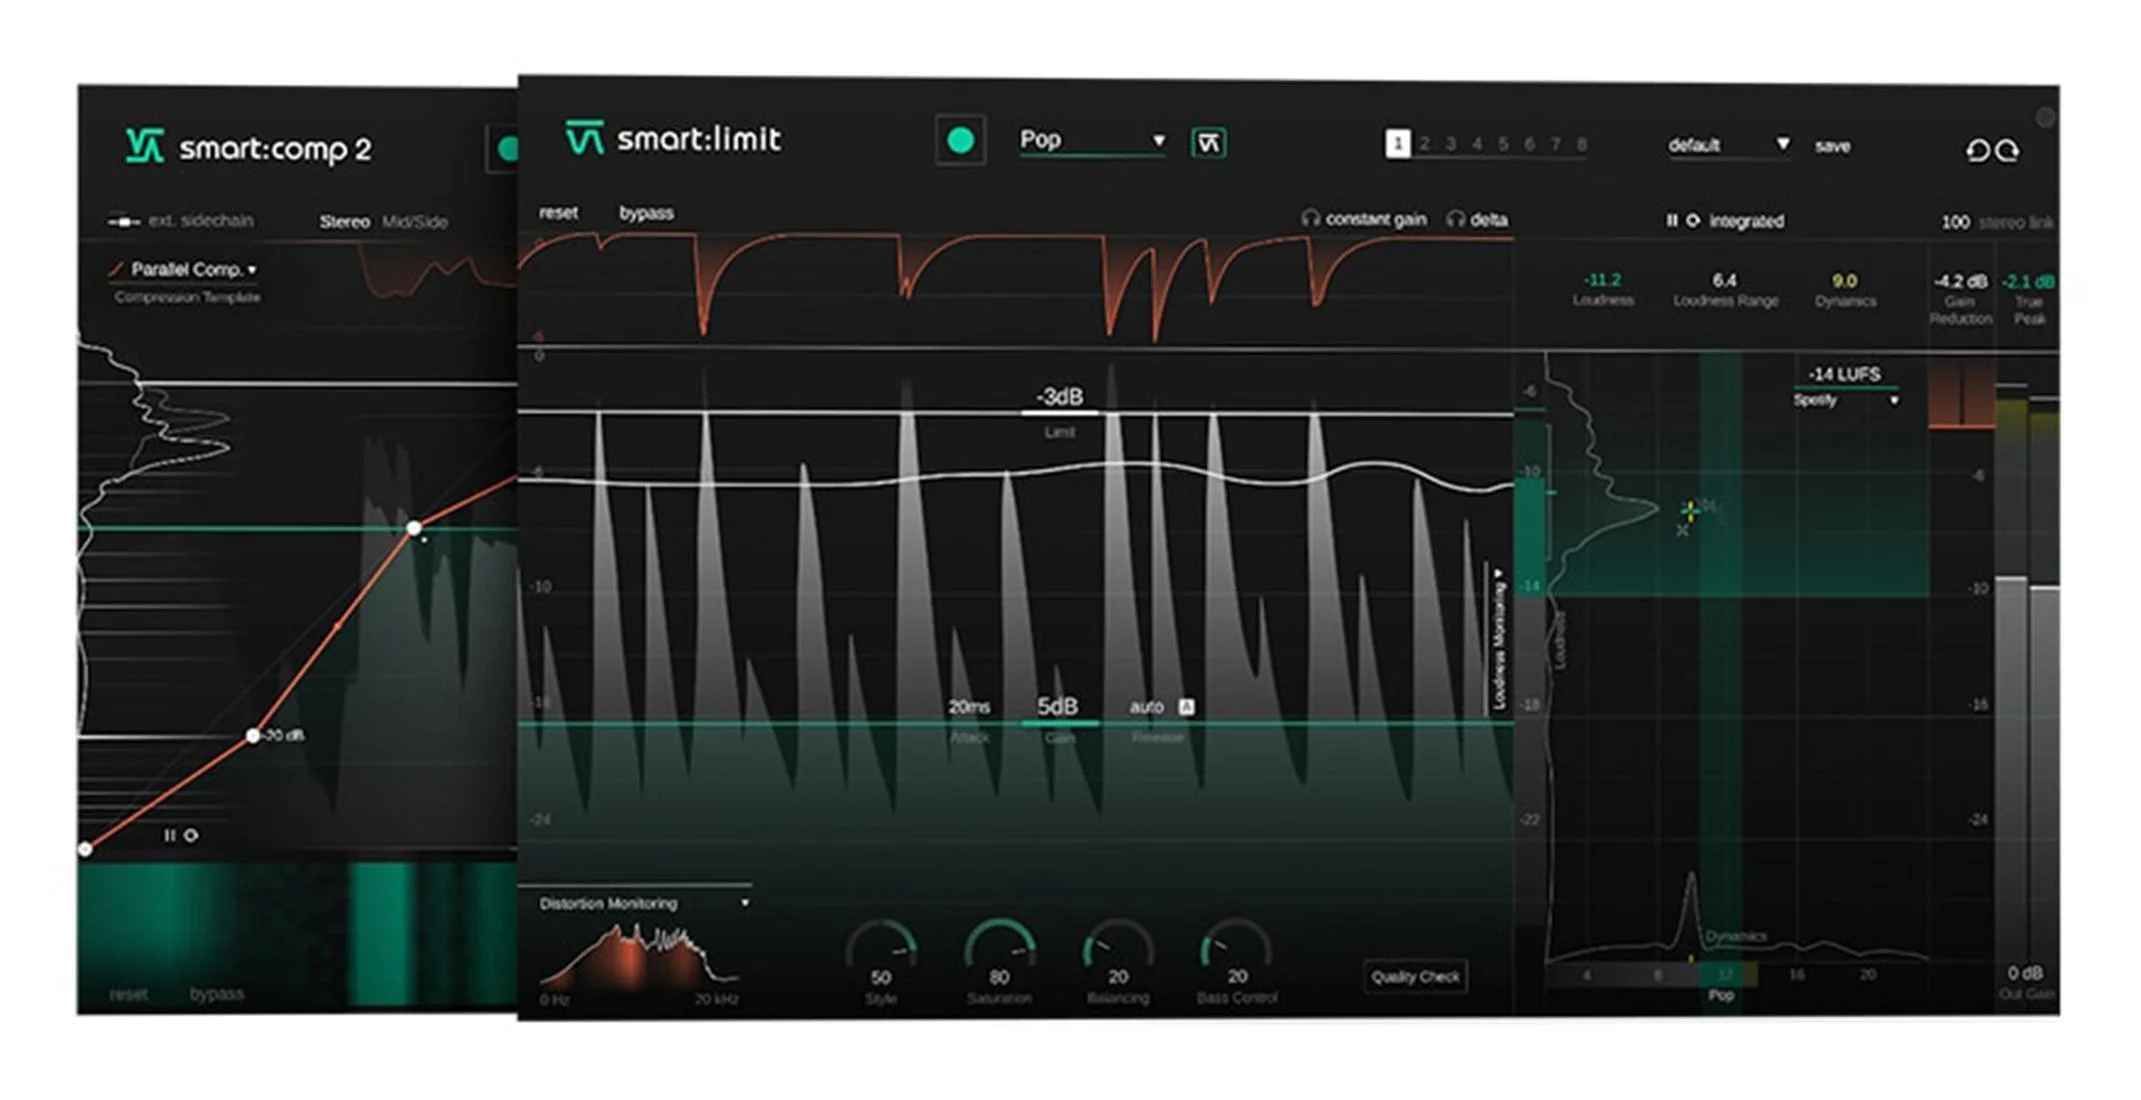Open the Pop profile dropdown
Screen dimensions: 2141x1100
click(x=1092, y=140)
